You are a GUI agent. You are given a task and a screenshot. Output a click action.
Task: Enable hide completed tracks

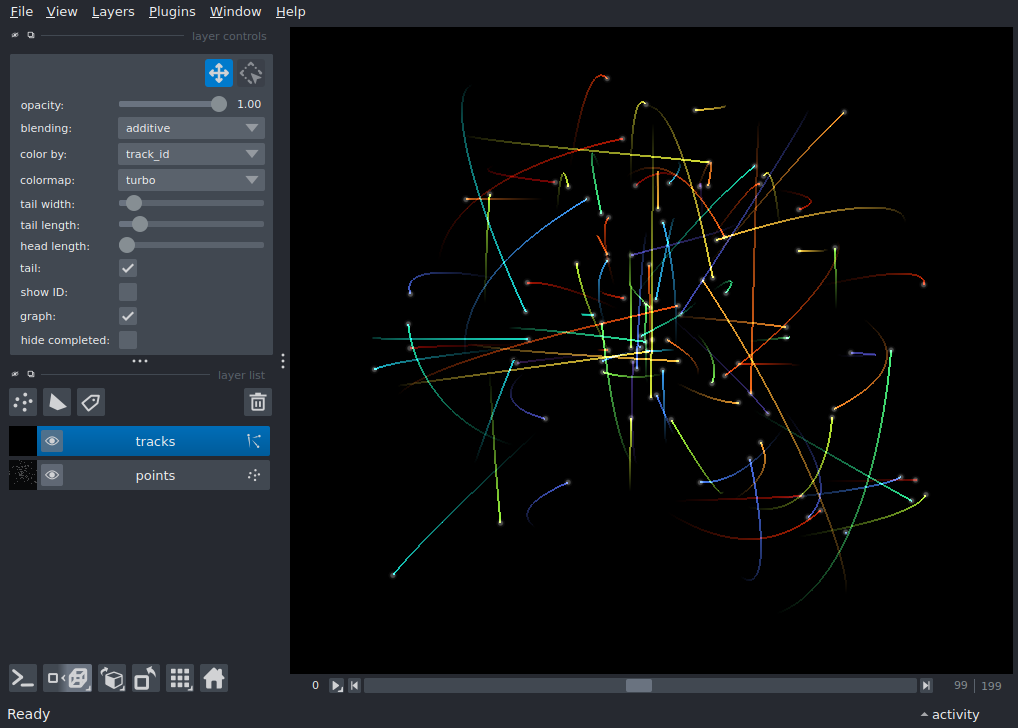point(127,340)
